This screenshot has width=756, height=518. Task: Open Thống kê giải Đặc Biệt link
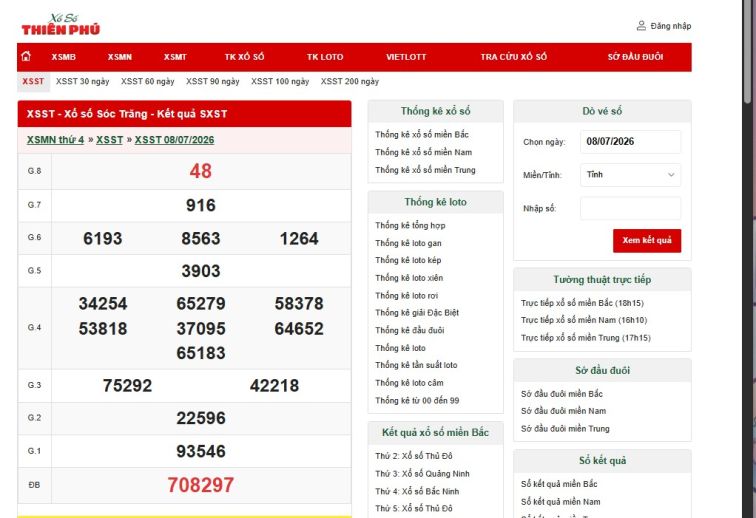417,313
